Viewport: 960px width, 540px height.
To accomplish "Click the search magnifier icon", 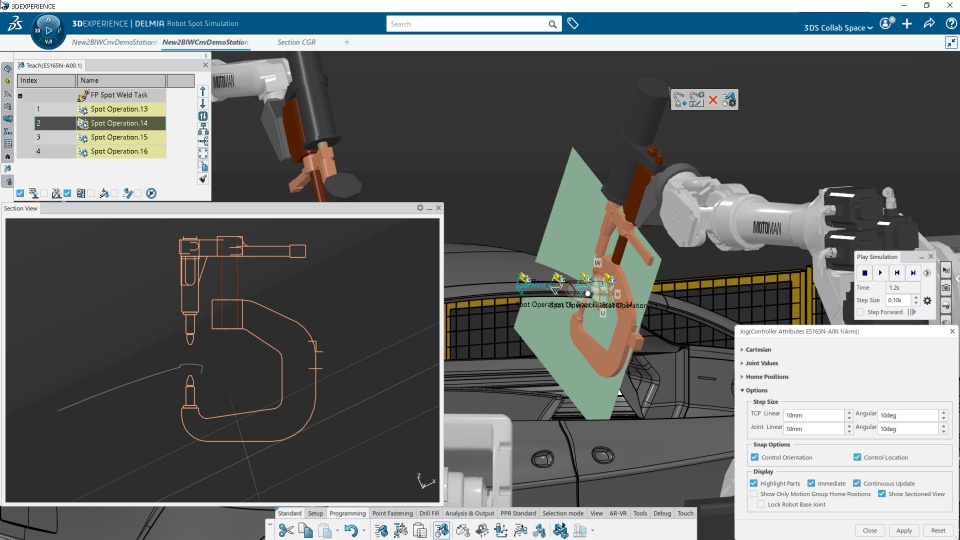I will click(552, 24).
